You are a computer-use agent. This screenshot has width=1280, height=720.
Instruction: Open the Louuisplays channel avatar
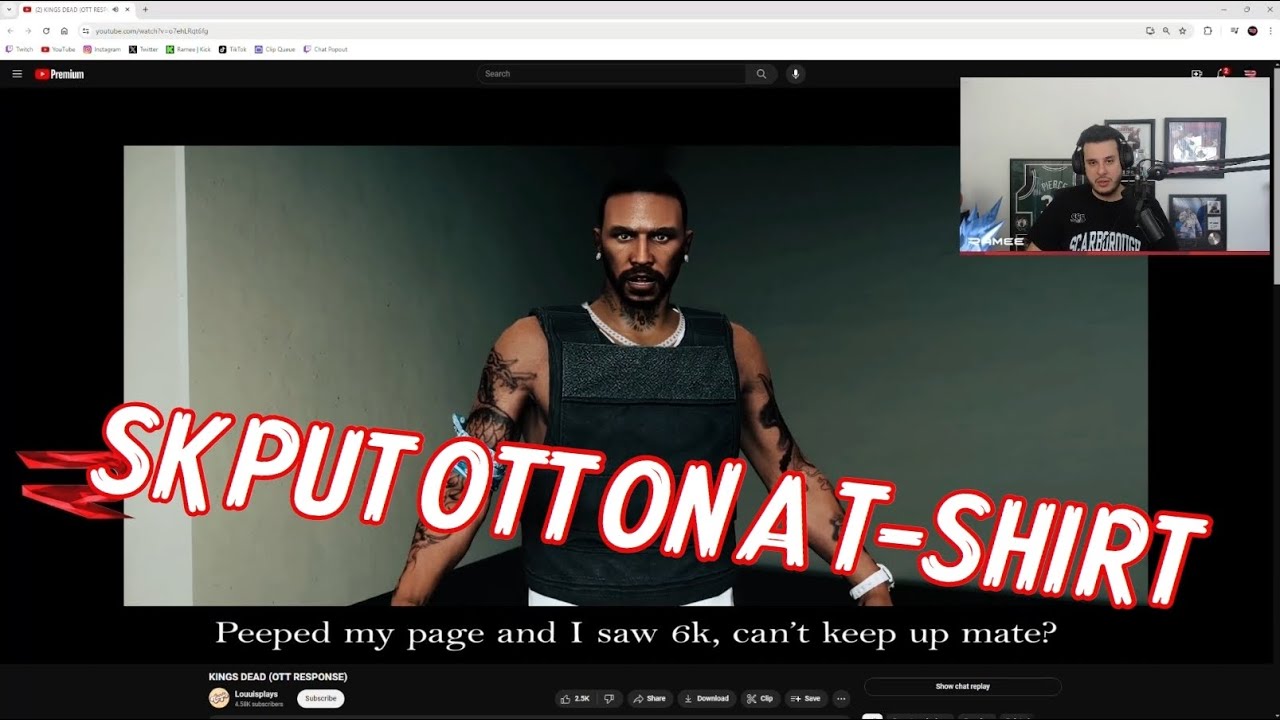coord(218,698)
